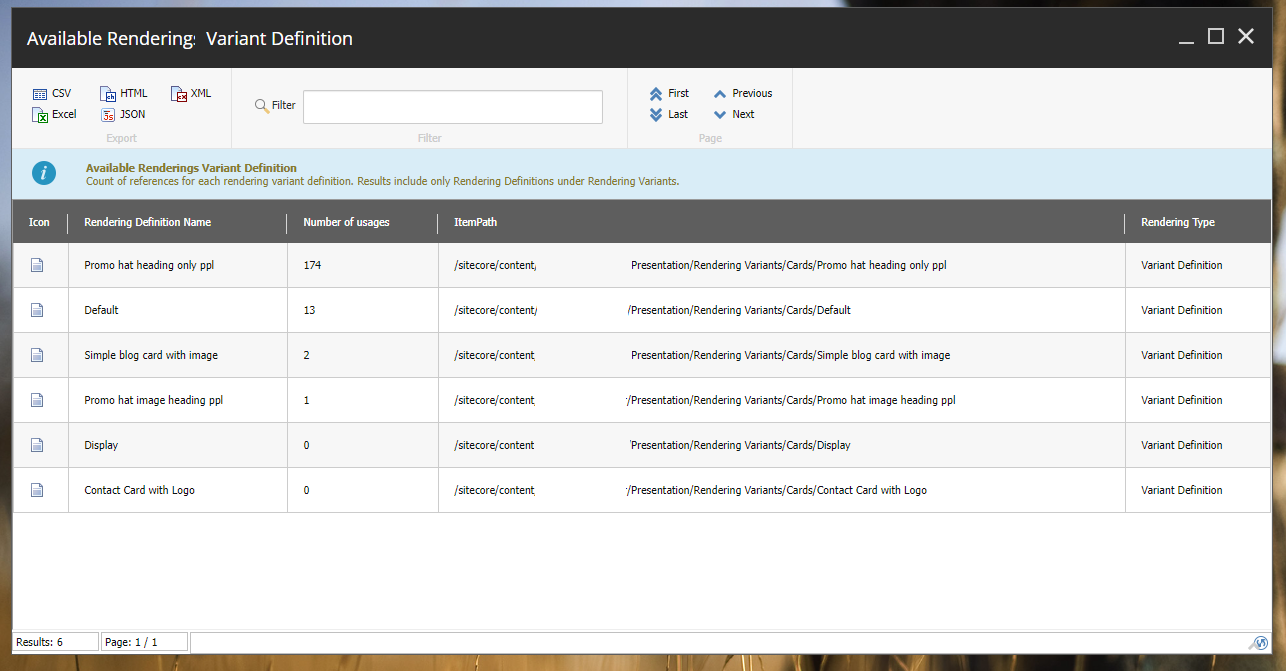Click the Promo hat image heading ppl row icon
Viewport: 1286px width, 671px height.
(37, 400)
